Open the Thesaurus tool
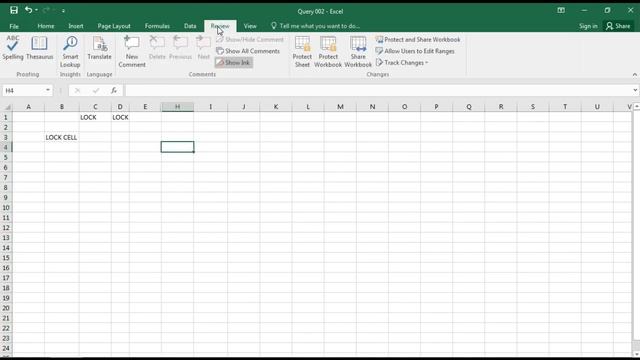 pos(40,48)
